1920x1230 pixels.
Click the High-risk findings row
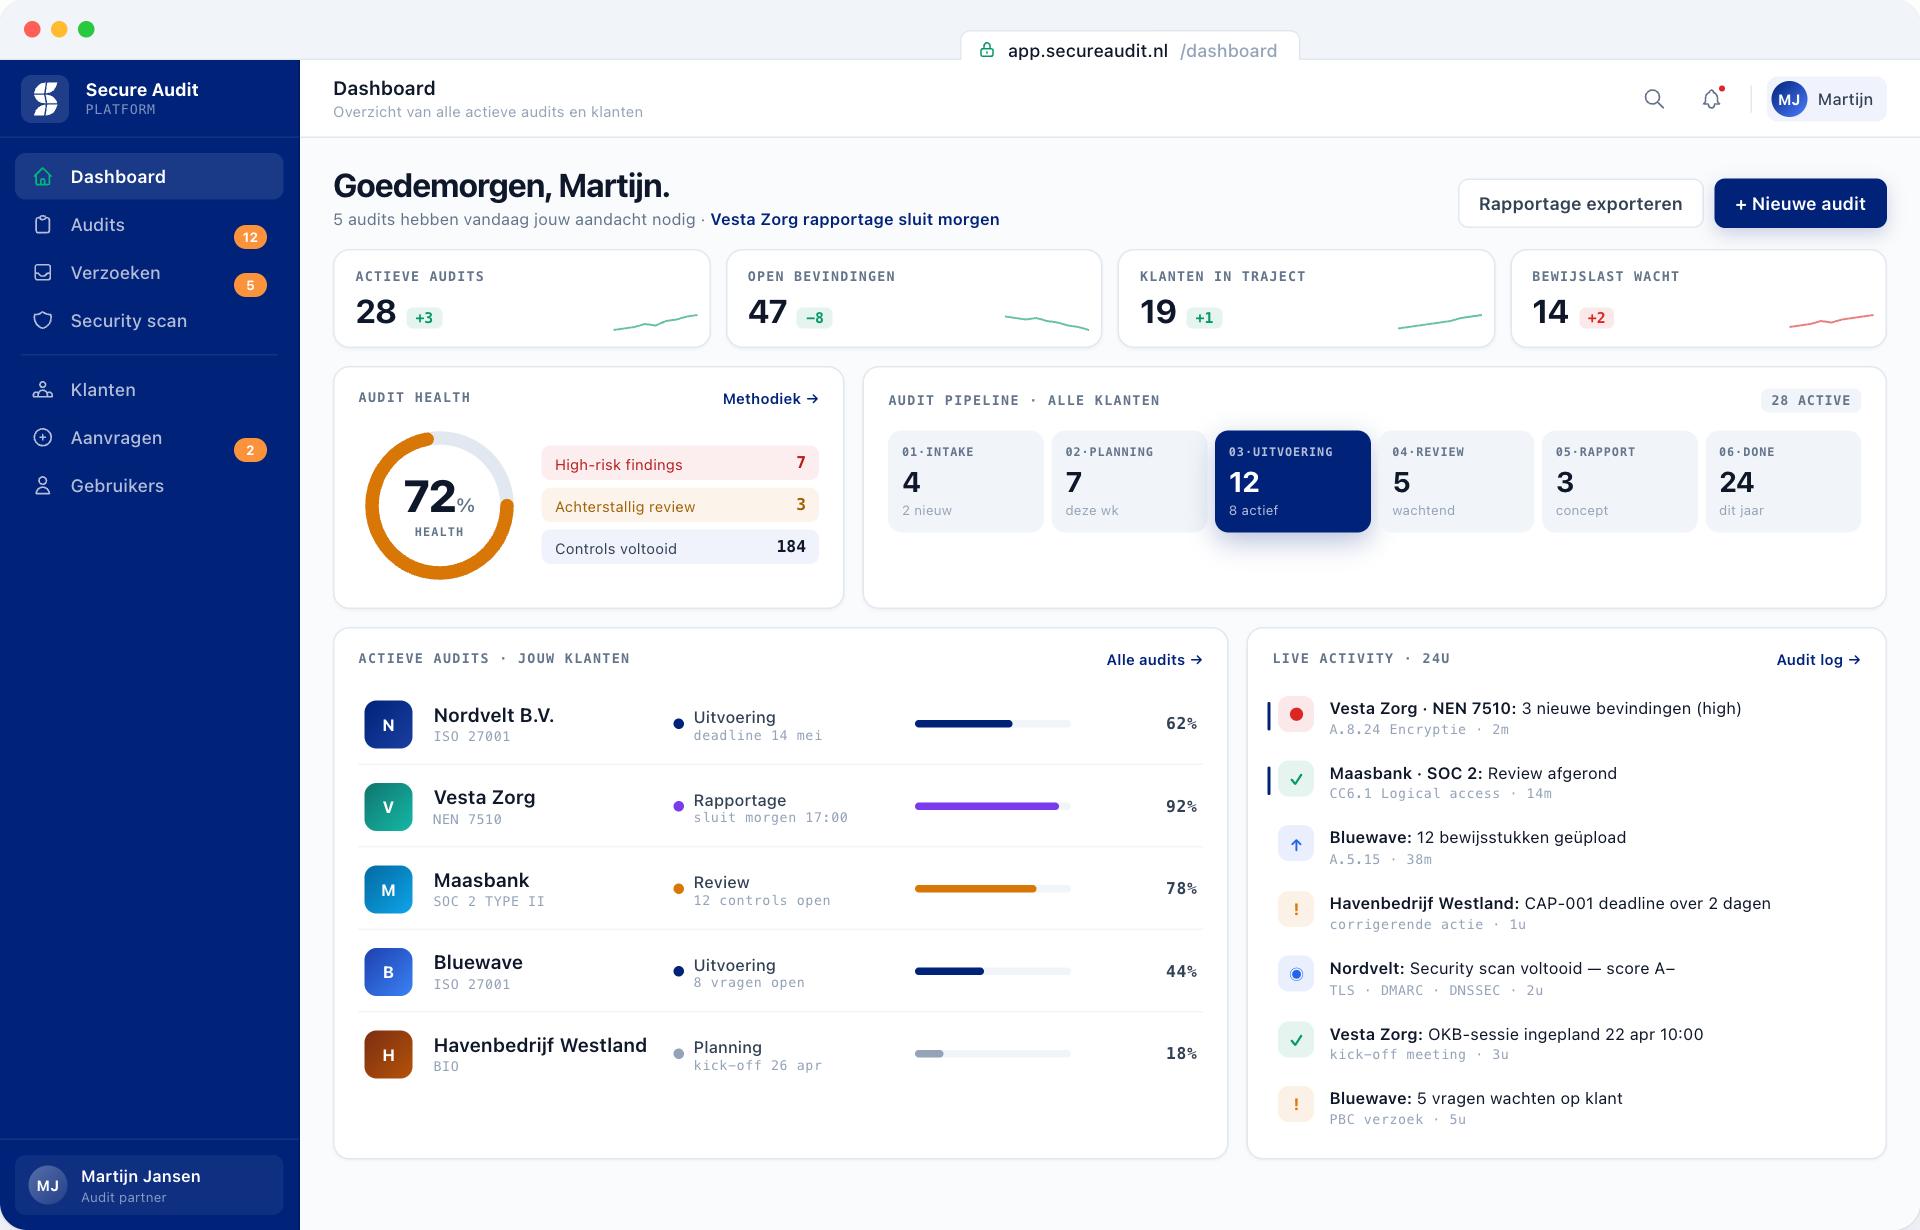(680, 463)
